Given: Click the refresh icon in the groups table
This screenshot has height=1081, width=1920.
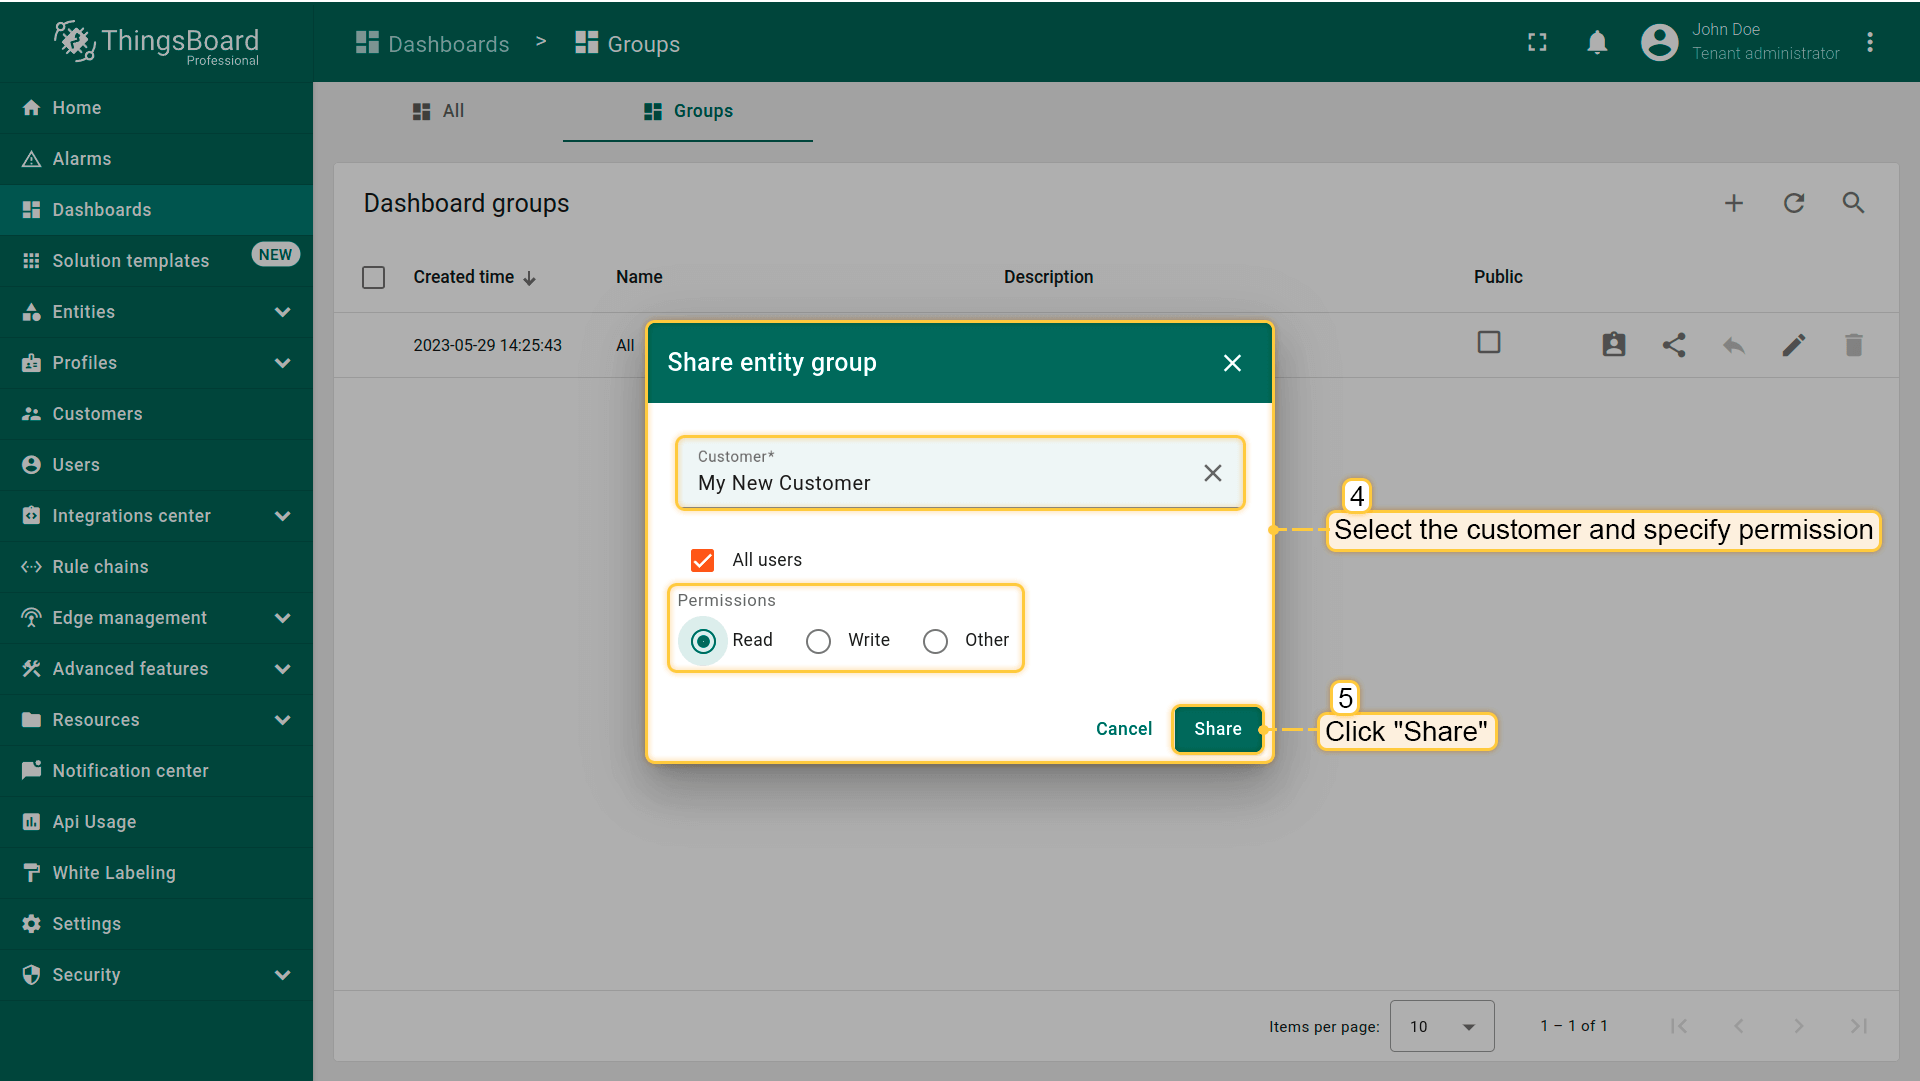Looking at the screenshot, I should pos(1793,203).
